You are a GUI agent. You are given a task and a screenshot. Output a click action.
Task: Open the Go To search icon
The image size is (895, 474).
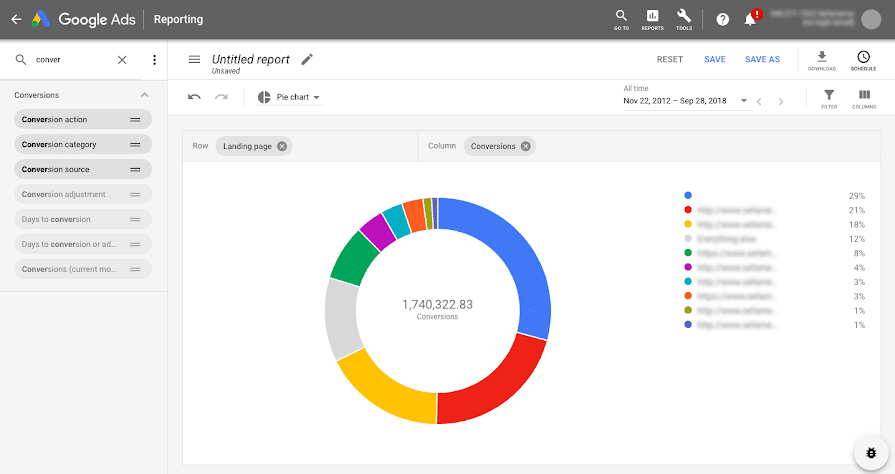pos(621,18)
